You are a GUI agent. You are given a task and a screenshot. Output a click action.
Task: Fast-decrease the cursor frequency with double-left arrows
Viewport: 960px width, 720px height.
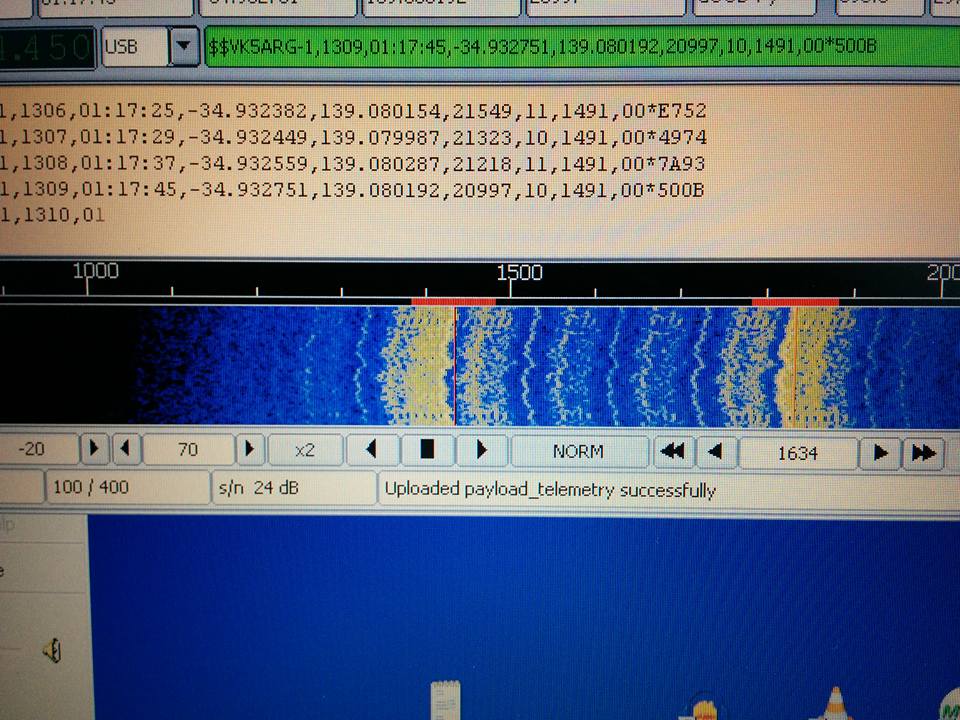coord(672,452)
